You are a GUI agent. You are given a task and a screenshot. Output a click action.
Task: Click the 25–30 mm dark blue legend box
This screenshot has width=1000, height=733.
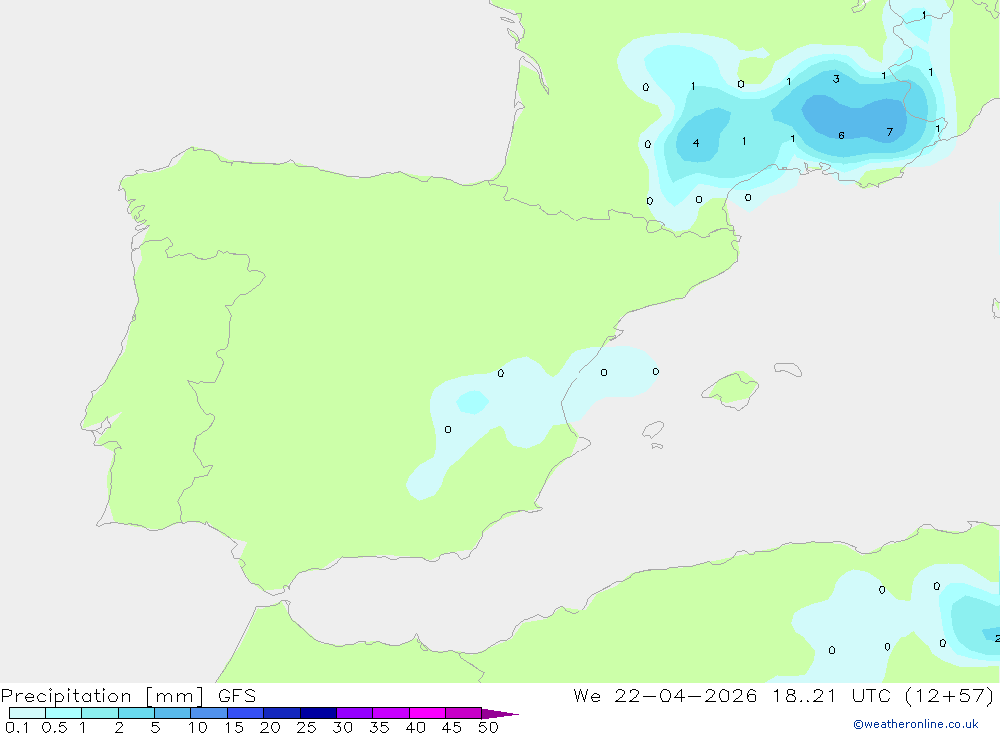(x=318, y=713)
